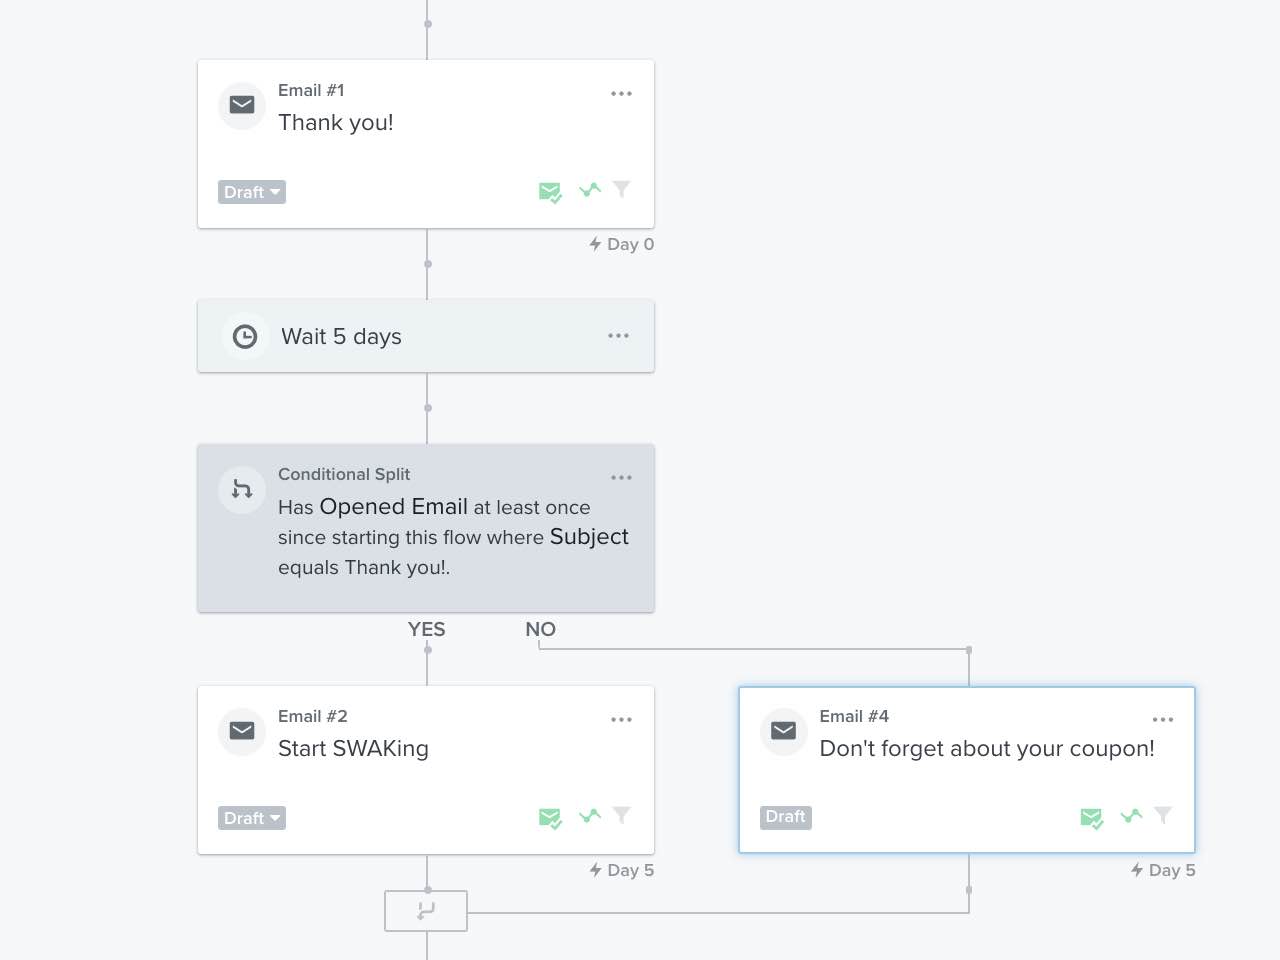The image size is (1280, 960).
Task: Click the green sent-email icon on Email #4
Action: pyautogui.click(x=1091, y=817)
